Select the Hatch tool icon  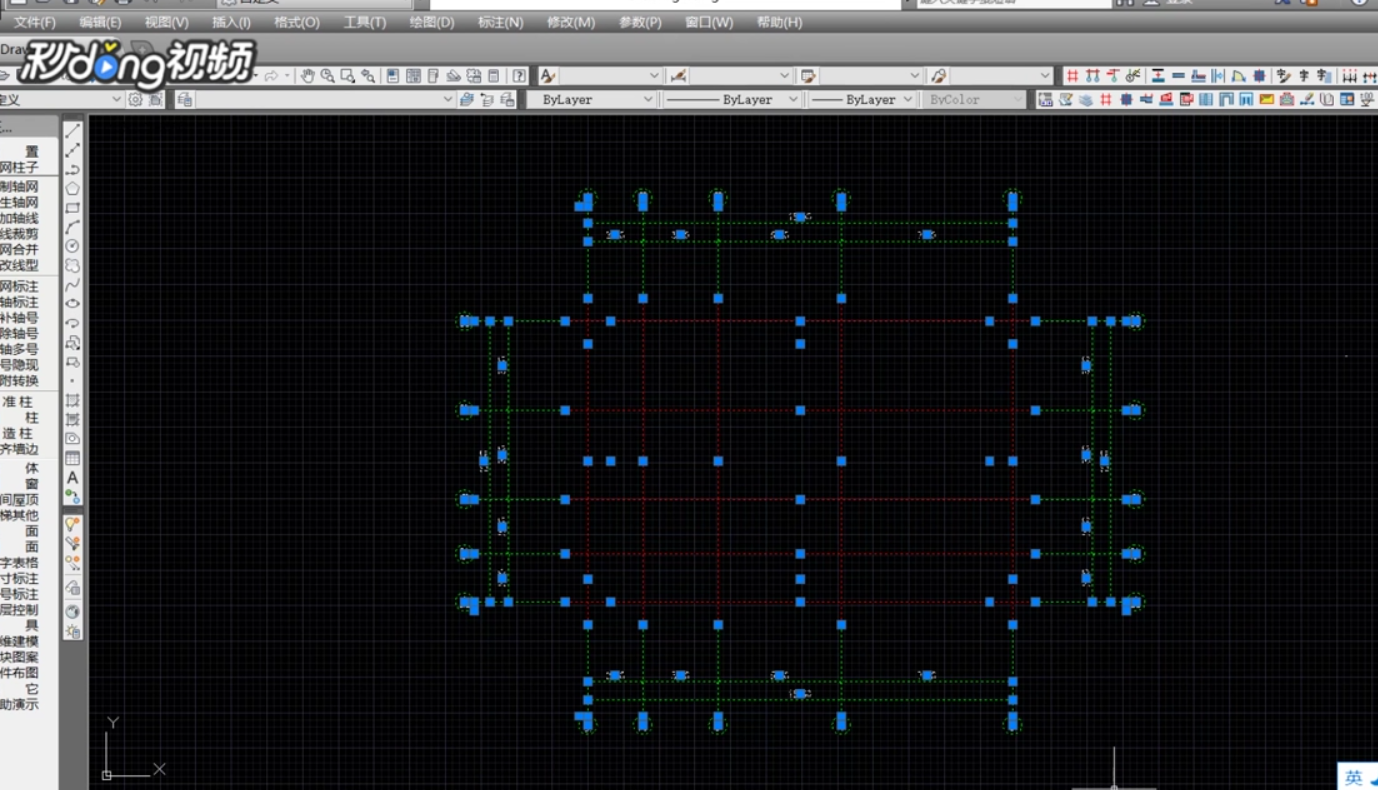pyautogui.click(x=73, y=400)
